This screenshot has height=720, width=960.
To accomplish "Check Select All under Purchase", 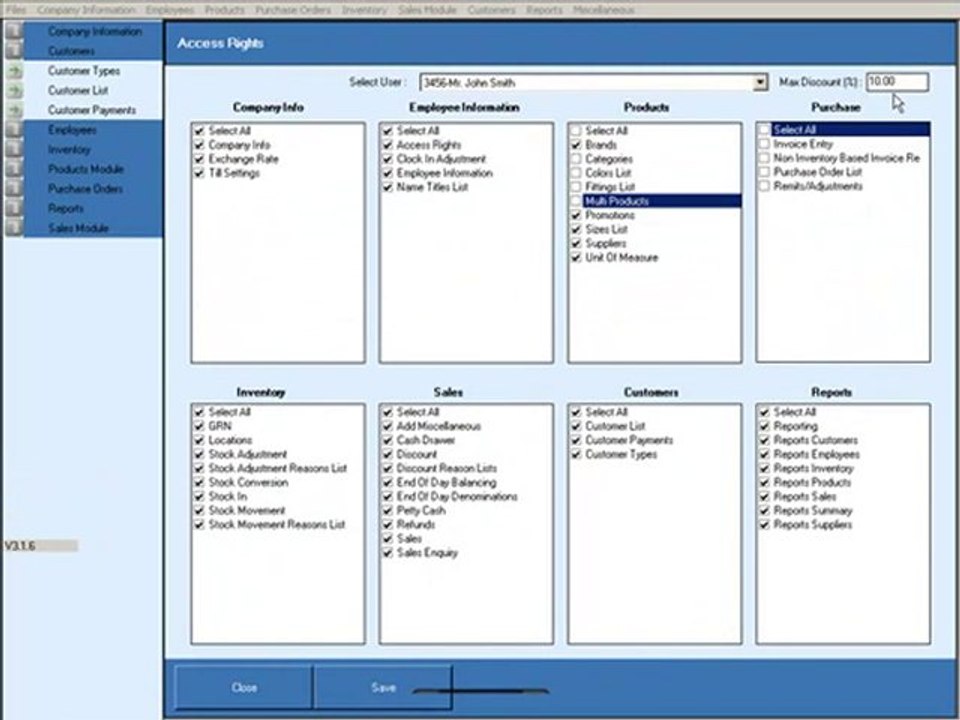I will (x=764, y=130).
